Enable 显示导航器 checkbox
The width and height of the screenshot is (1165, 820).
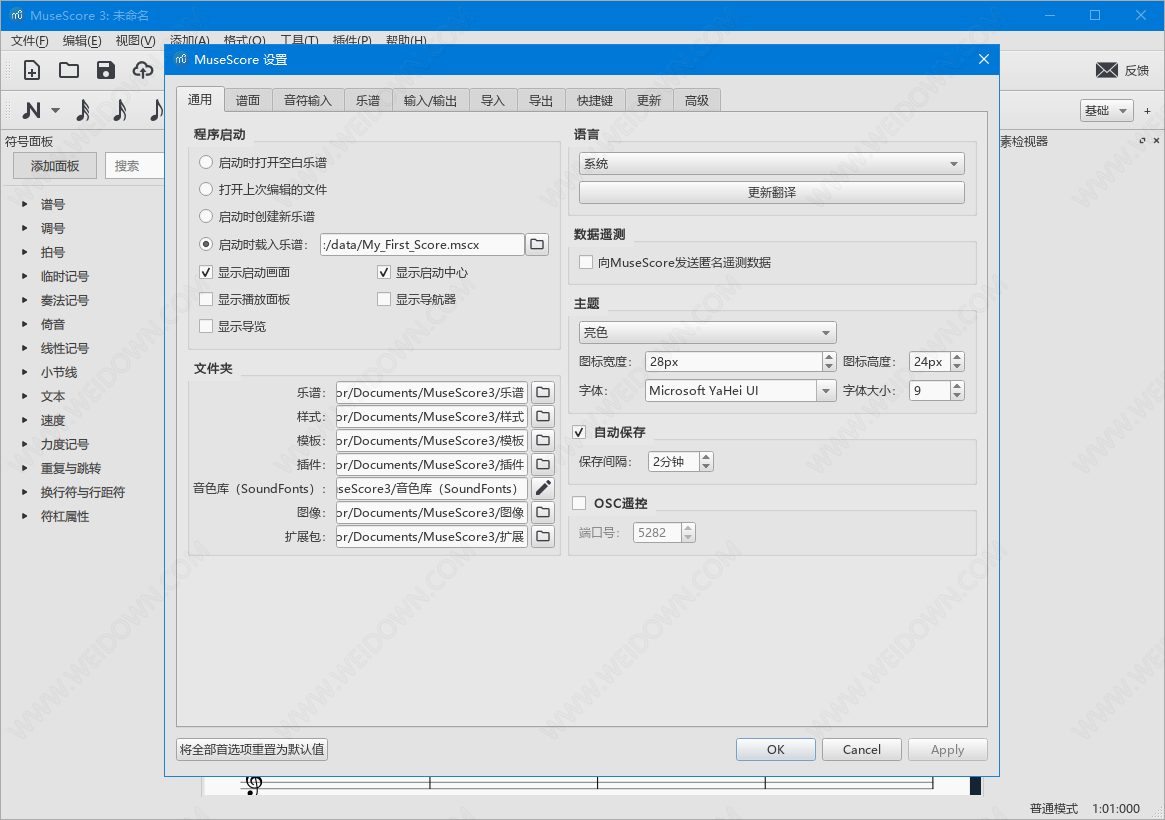pos(383,299)
